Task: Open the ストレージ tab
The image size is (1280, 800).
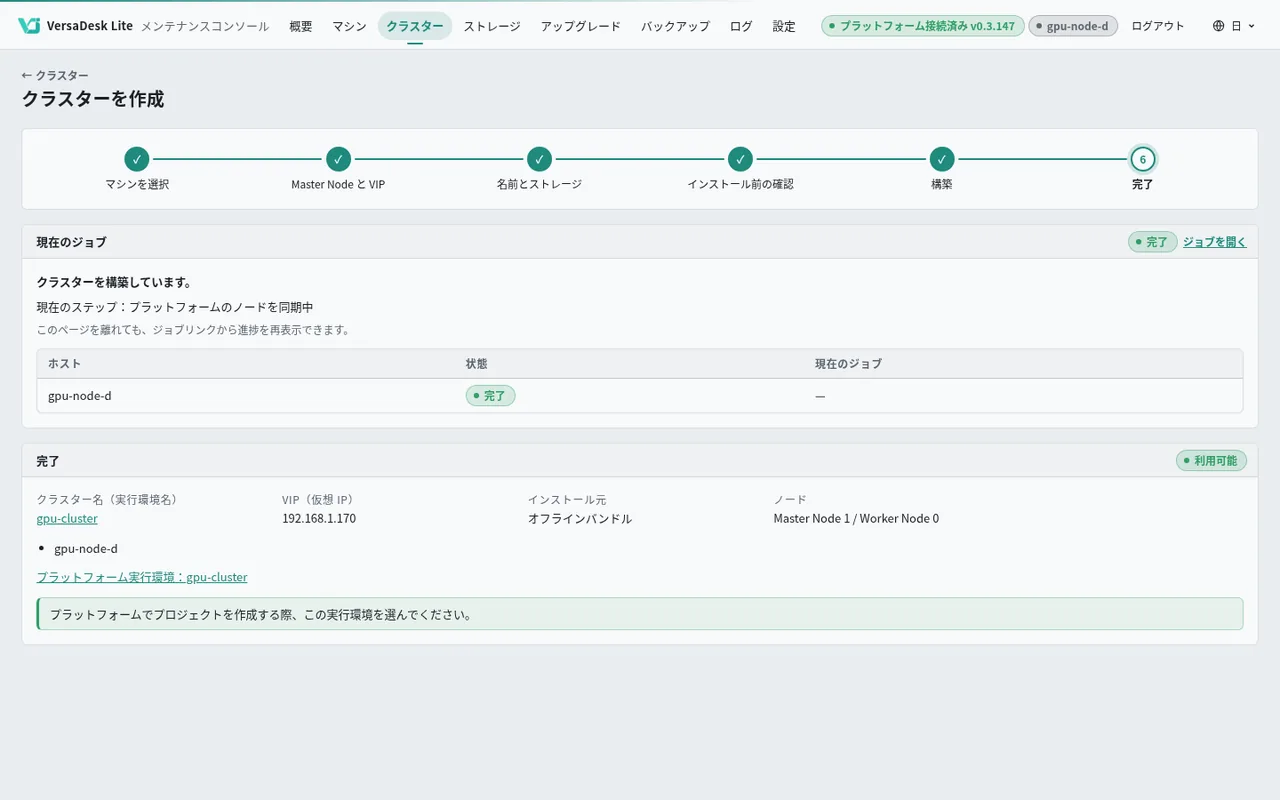Action: [x=492, y=26]
